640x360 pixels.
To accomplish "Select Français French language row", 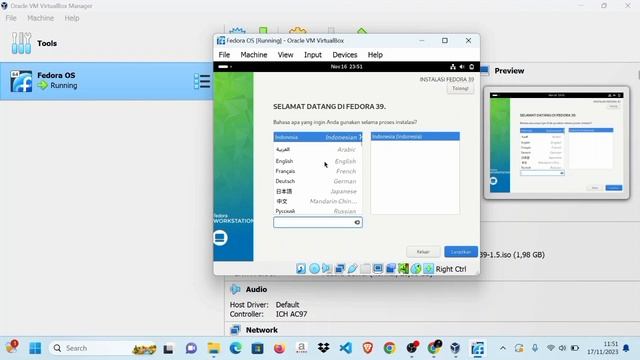I will coord(318,171).
